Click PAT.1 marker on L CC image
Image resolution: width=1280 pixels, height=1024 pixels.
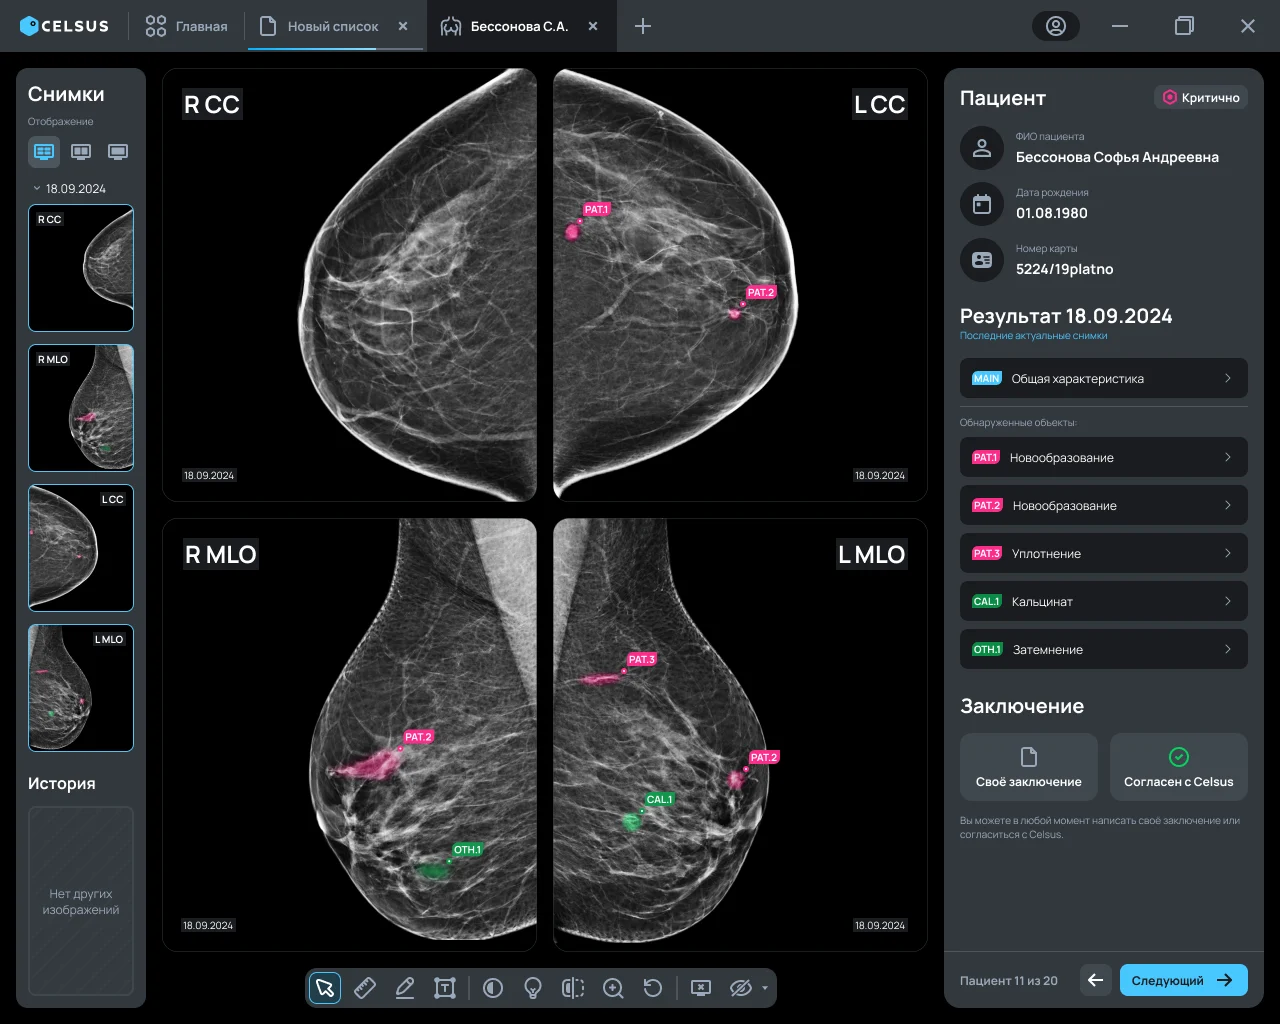597,209
